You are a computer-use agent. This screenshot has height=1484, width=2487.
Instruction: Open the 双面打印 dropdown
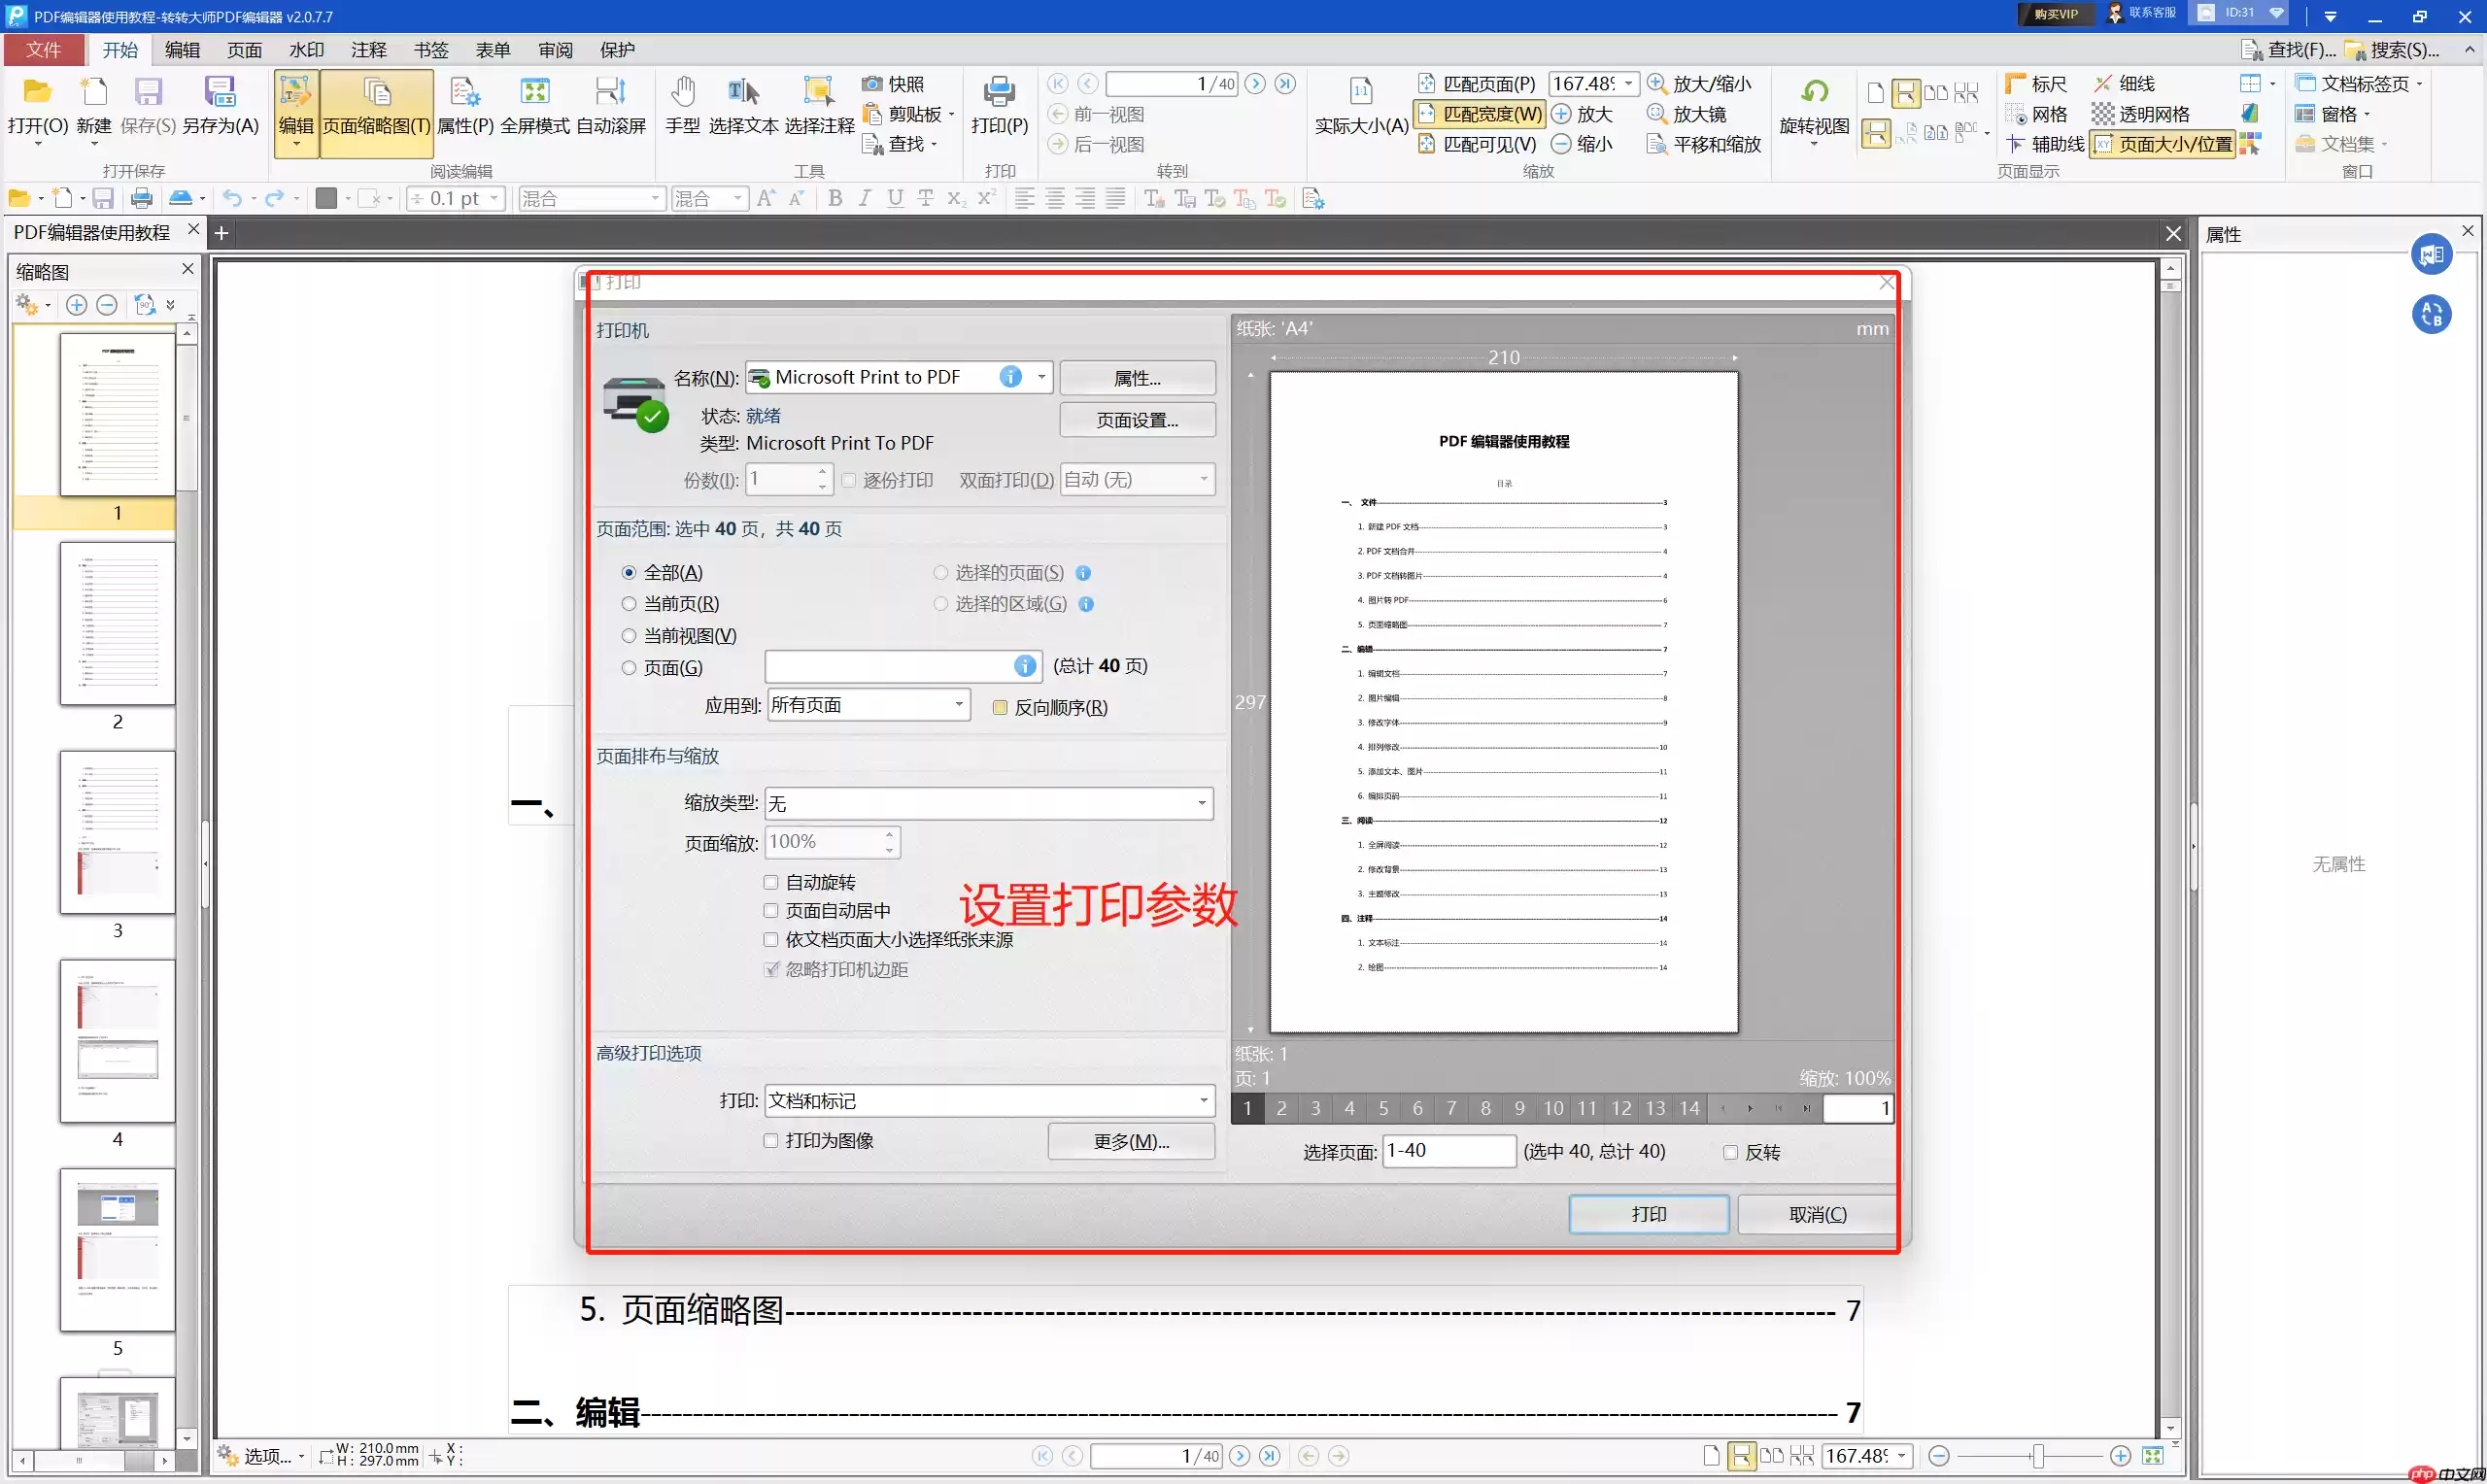1202,479
